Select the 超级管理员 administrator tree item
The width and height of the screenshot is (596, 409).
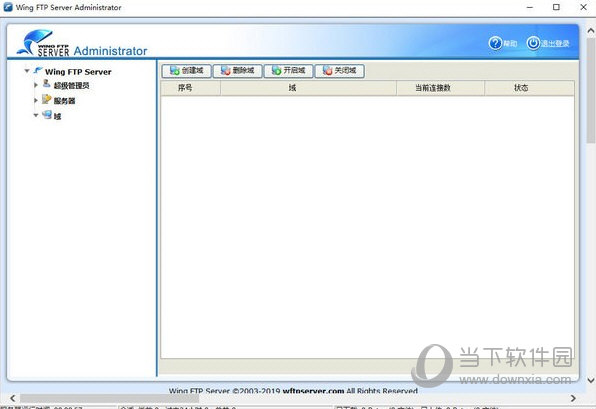coord(71,86)
